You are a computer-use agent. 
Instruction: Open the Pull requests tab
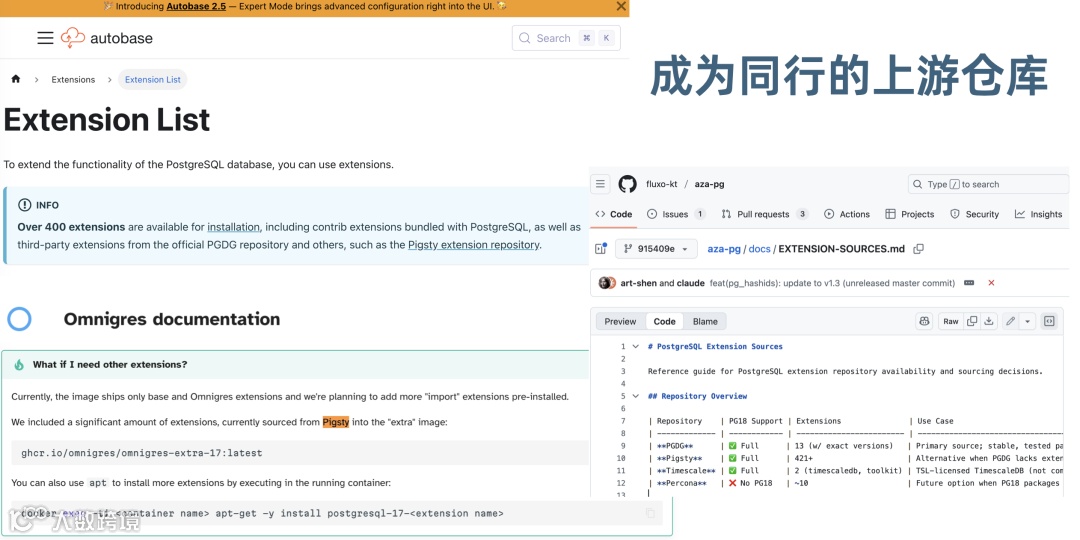tap(765, 214)
